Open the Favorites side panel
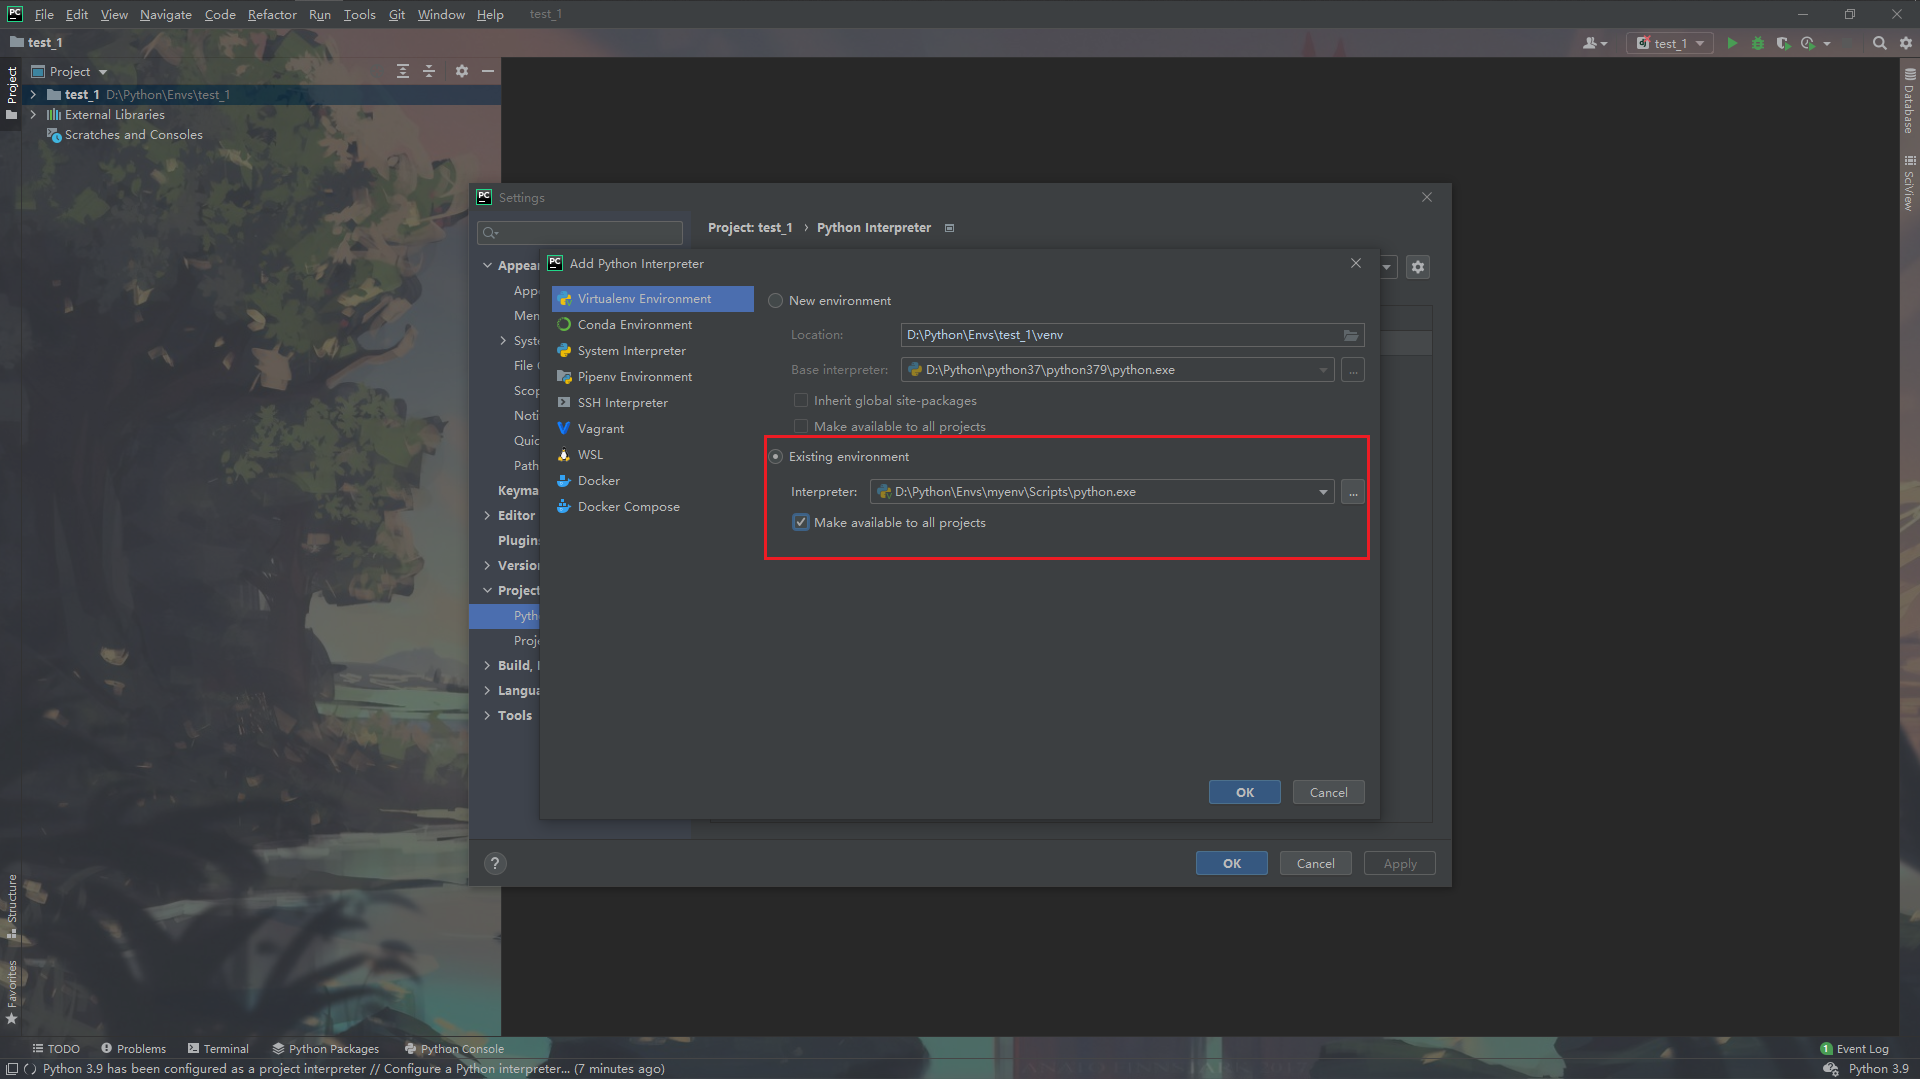 (x=12, y=992)
